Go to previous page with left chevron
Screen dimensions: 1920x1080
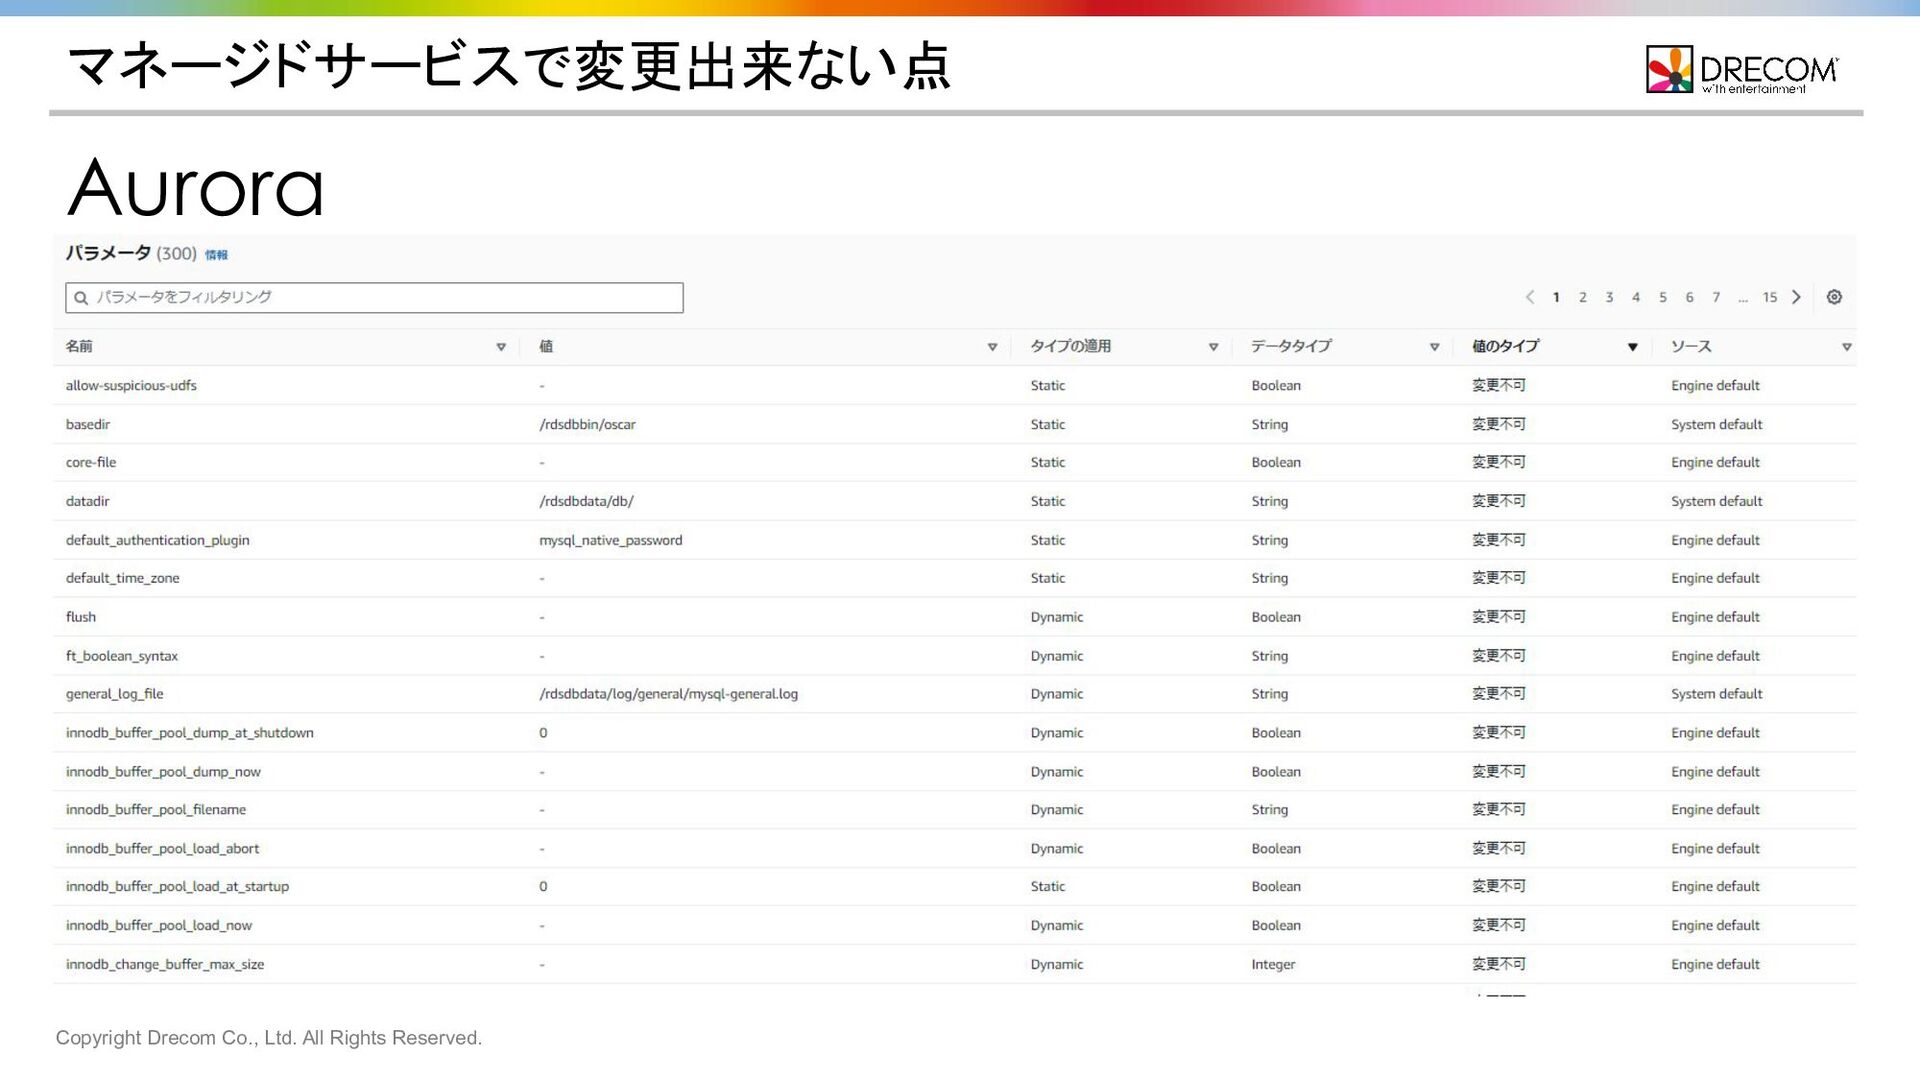click(1529, 297)
